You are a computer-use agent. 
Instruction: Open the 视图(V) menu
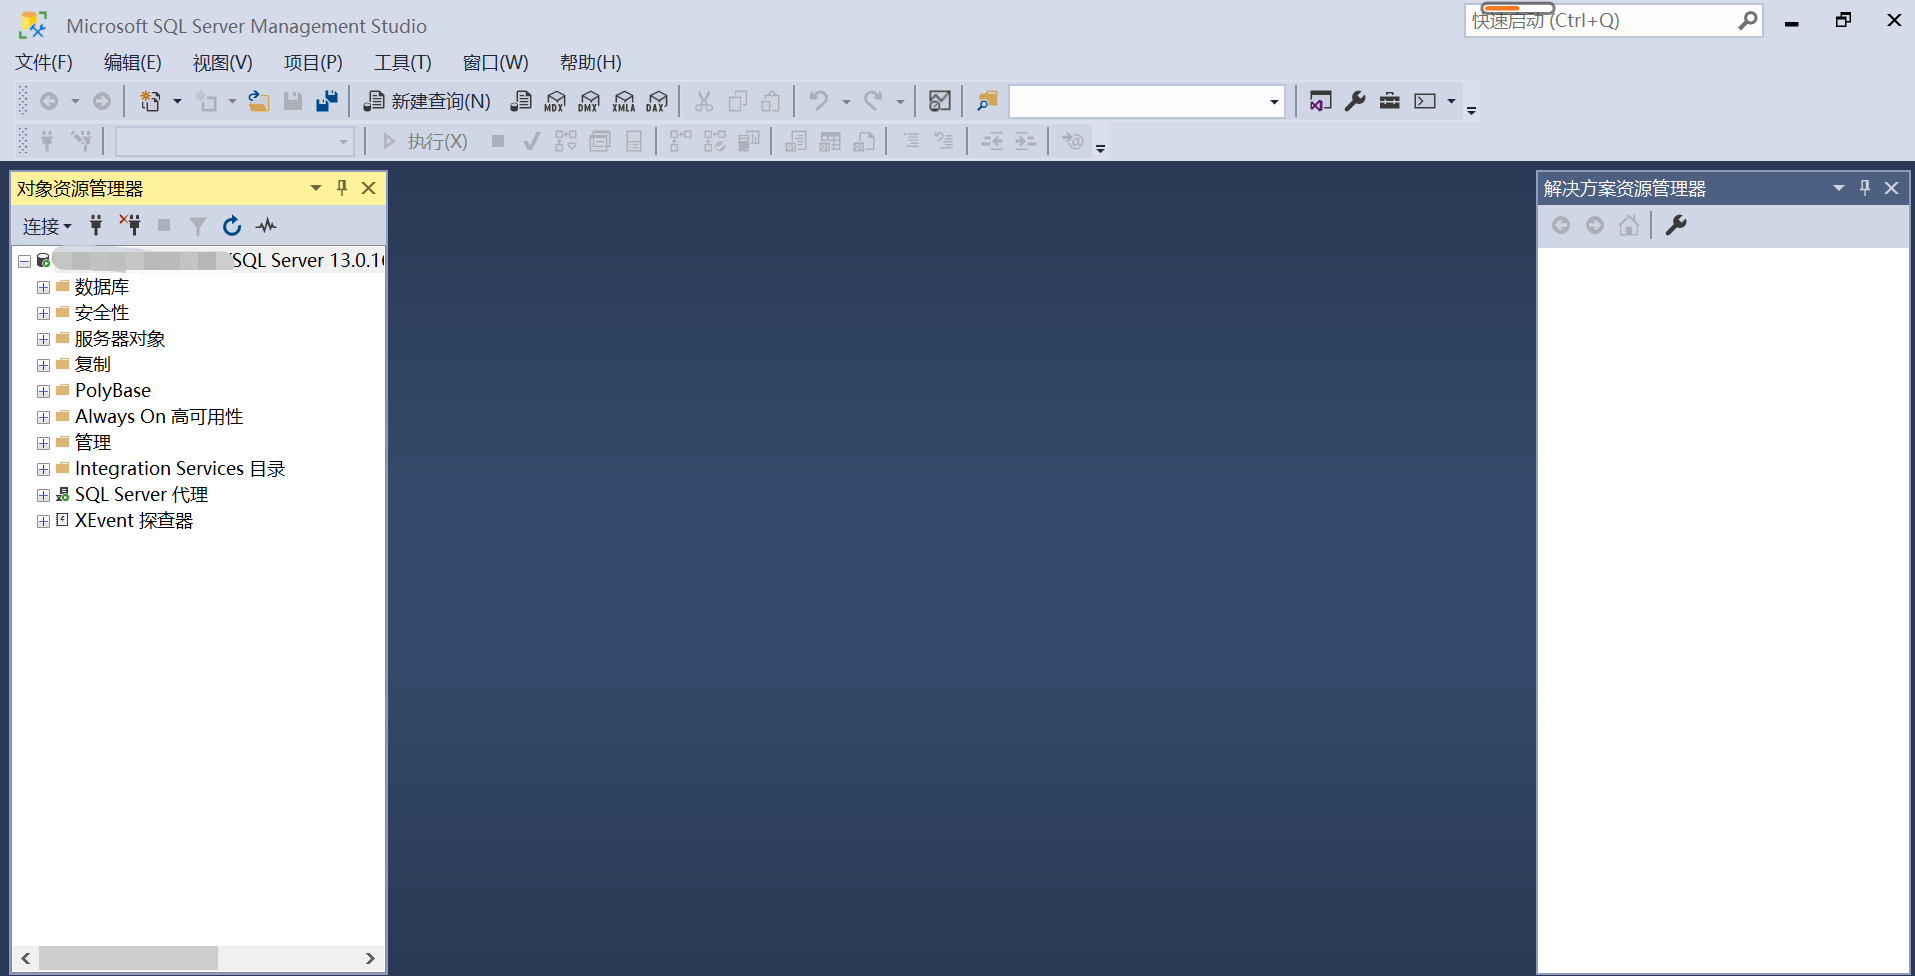(223, 63)
